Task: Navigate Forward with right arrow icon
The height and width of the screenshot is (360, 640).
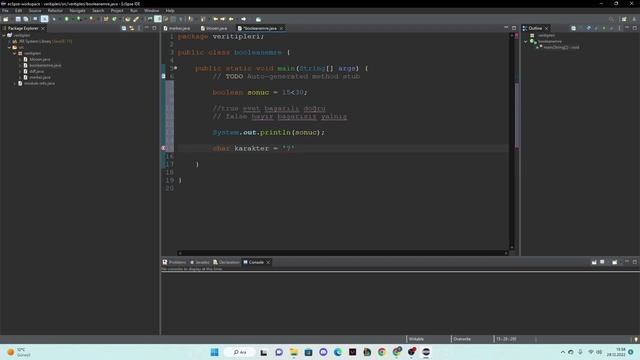Action: (x=244, y=19)
